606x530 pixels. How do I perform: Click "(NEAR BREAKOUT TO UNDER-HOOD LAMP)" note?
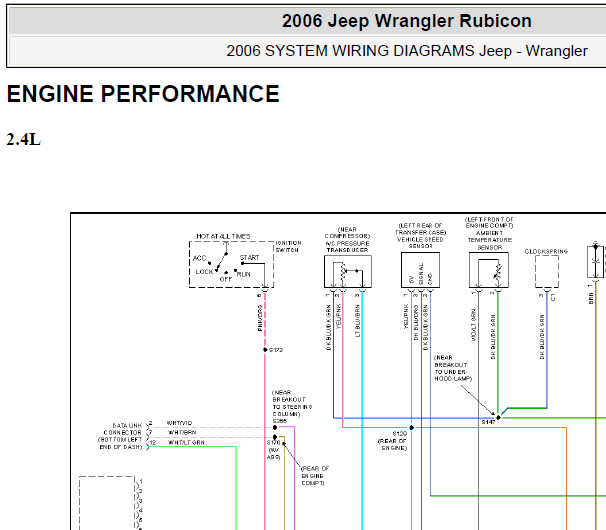click(453, 368)
